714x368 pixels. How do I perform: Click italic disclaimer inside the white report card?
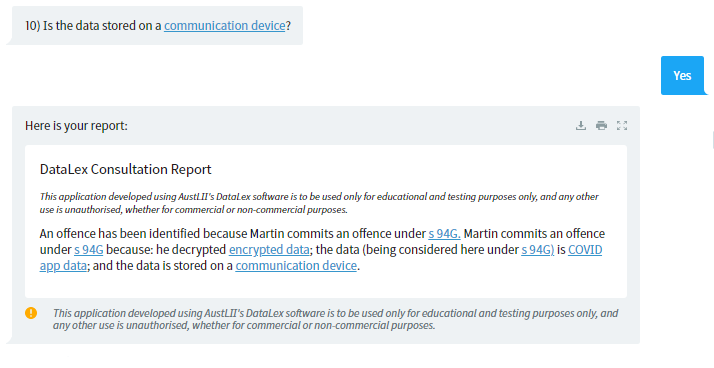(319, 203)
